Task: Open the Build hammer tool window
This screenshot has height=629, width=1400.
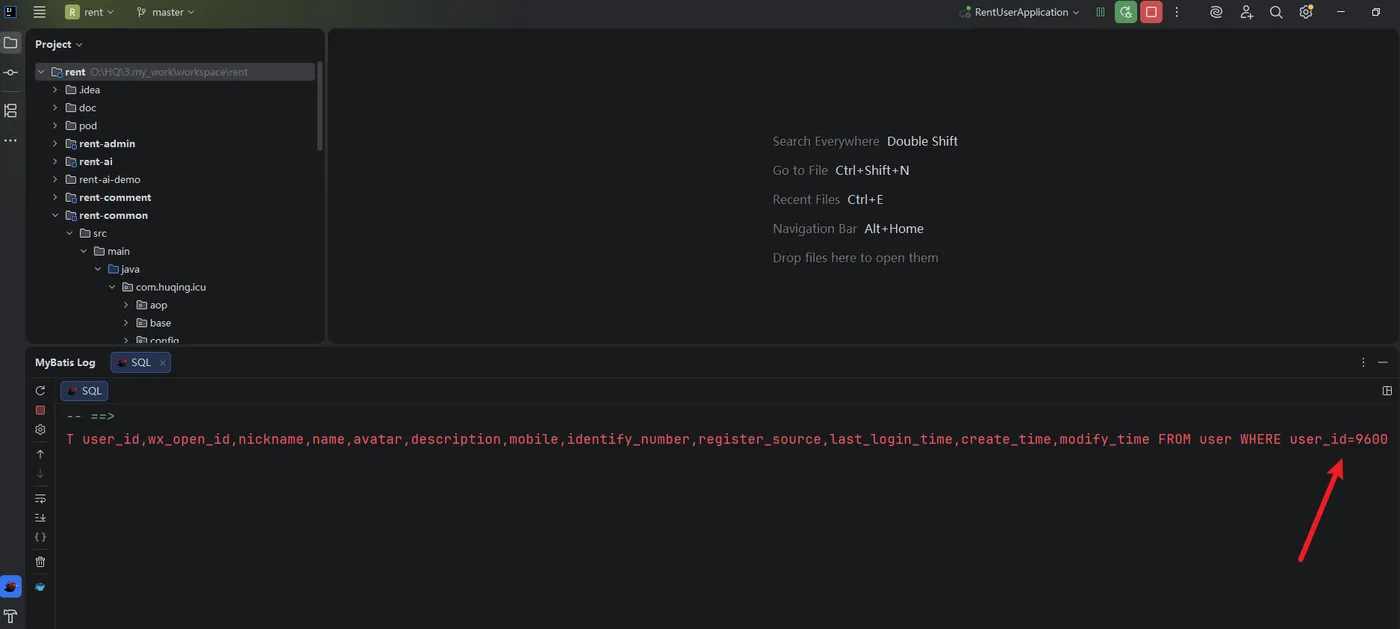Action: (x=11, y=615)
